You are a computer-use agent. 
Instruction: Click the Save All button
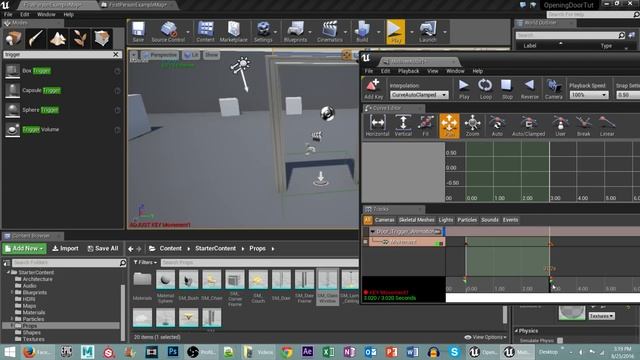[103, 248]
